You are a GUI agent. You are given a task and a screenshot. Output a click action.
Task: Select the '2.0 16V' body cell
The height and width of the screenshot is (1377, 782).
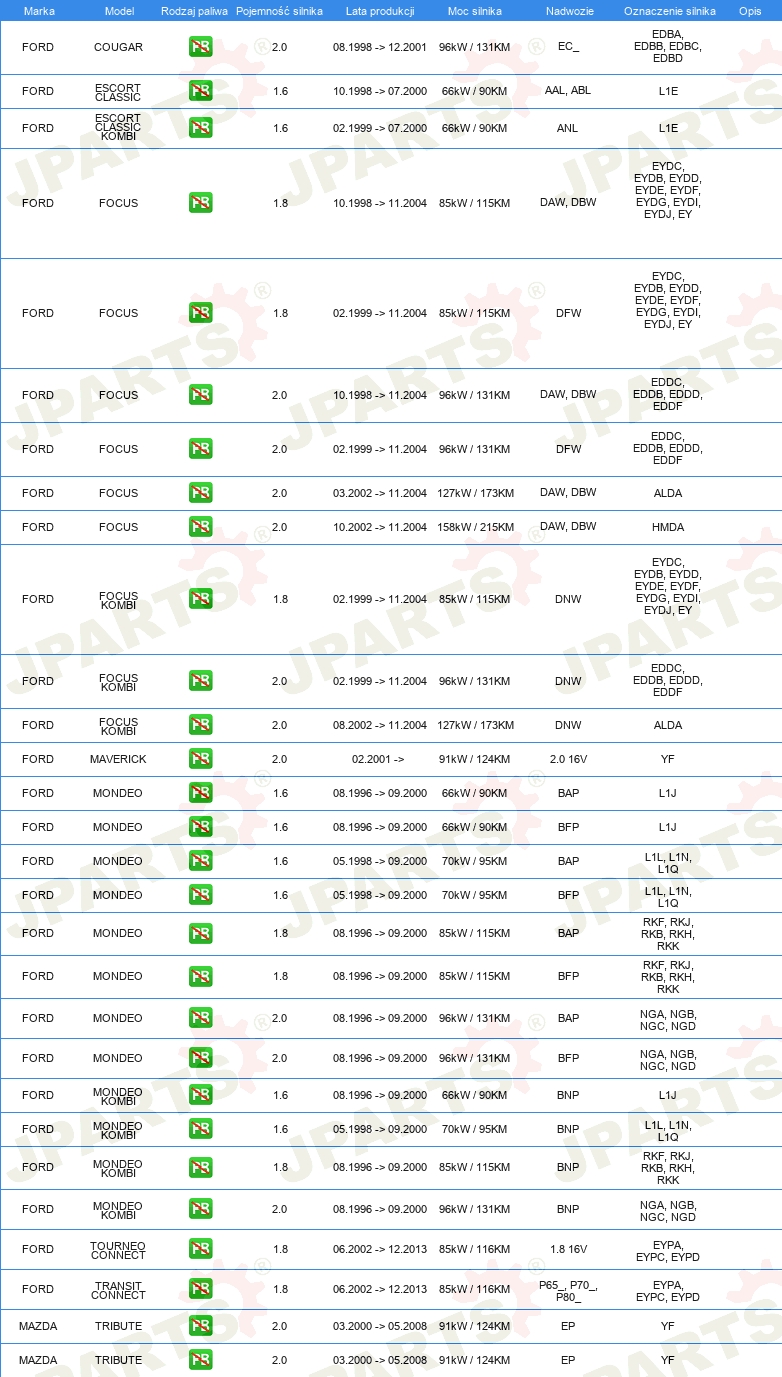tap(568, 759)
